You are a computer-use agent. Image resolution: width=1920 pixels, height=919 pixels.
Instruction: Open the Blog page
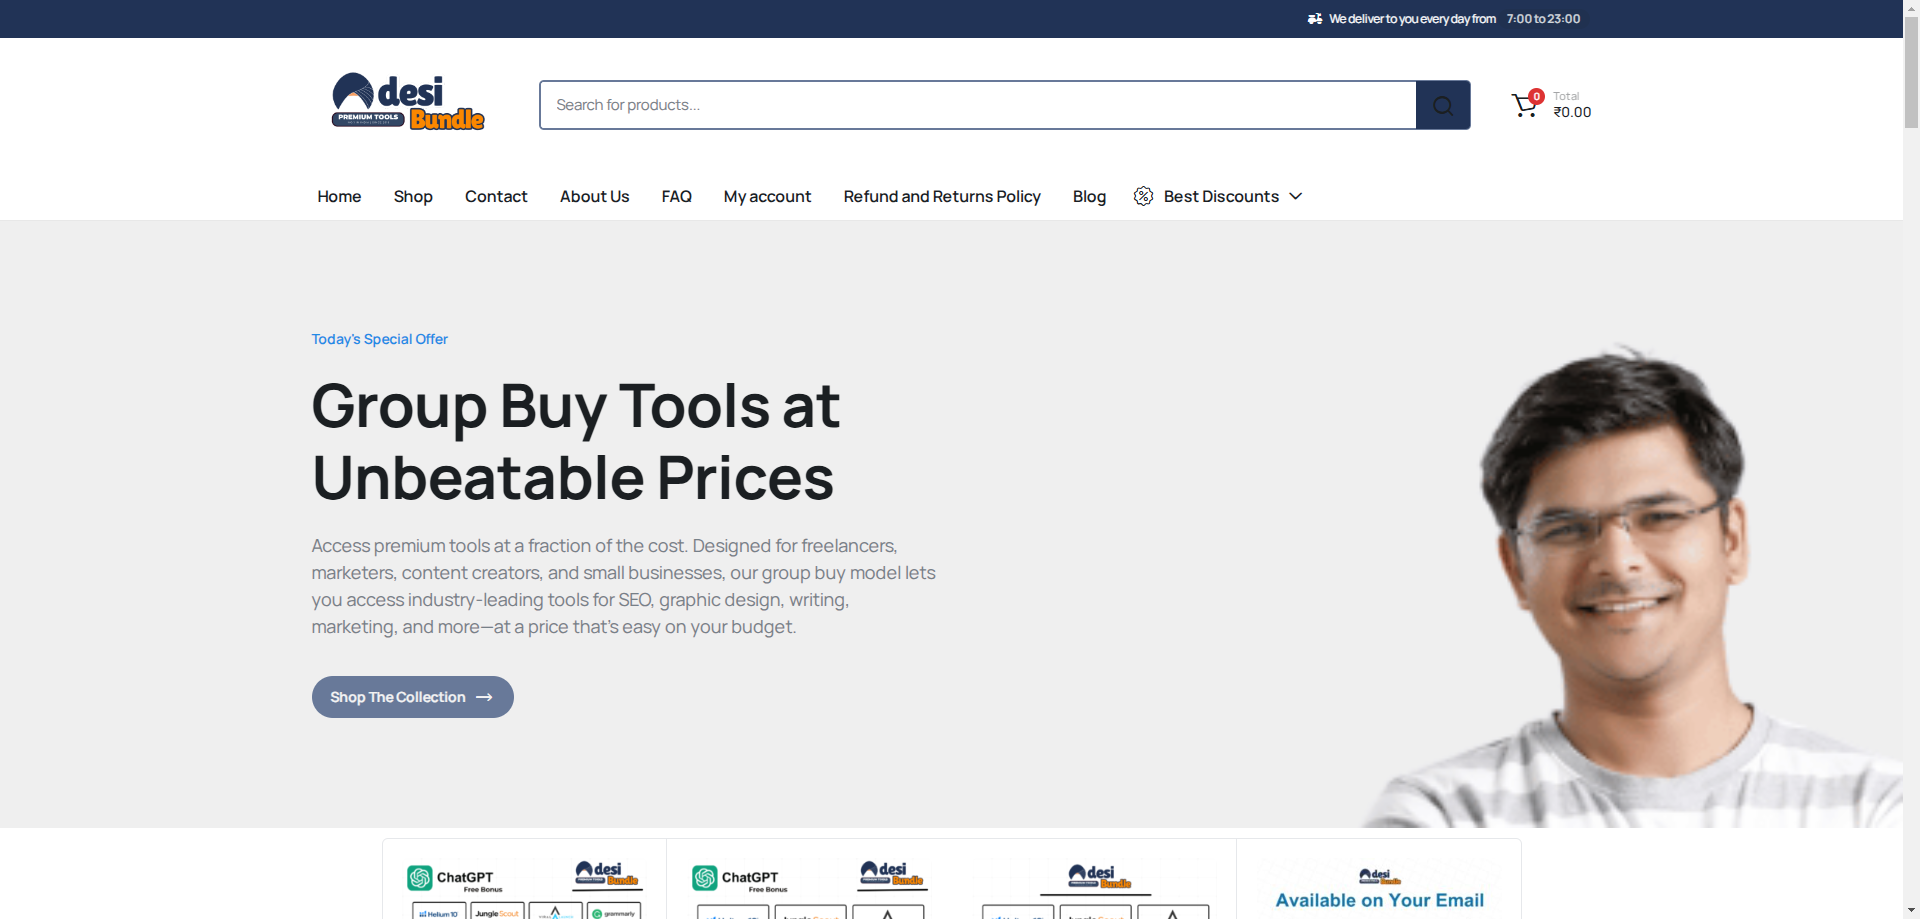[x=1088, y=196]
